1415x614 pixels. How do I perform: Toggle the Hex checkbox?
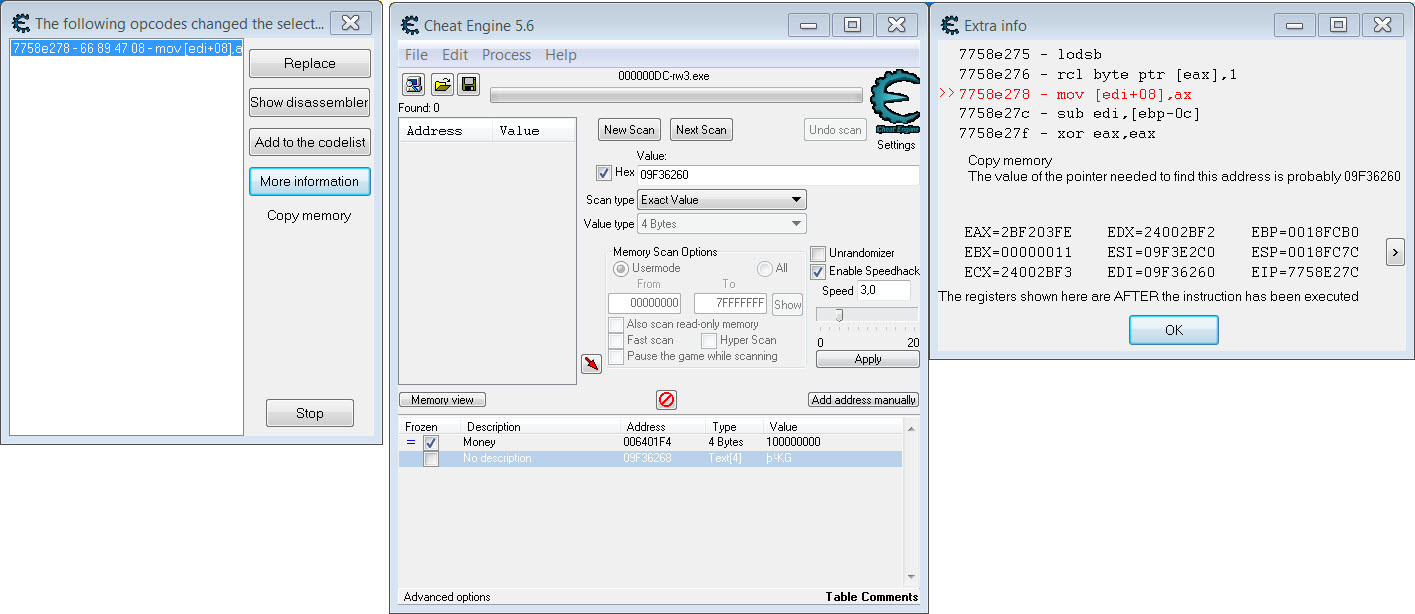(604, 173)
